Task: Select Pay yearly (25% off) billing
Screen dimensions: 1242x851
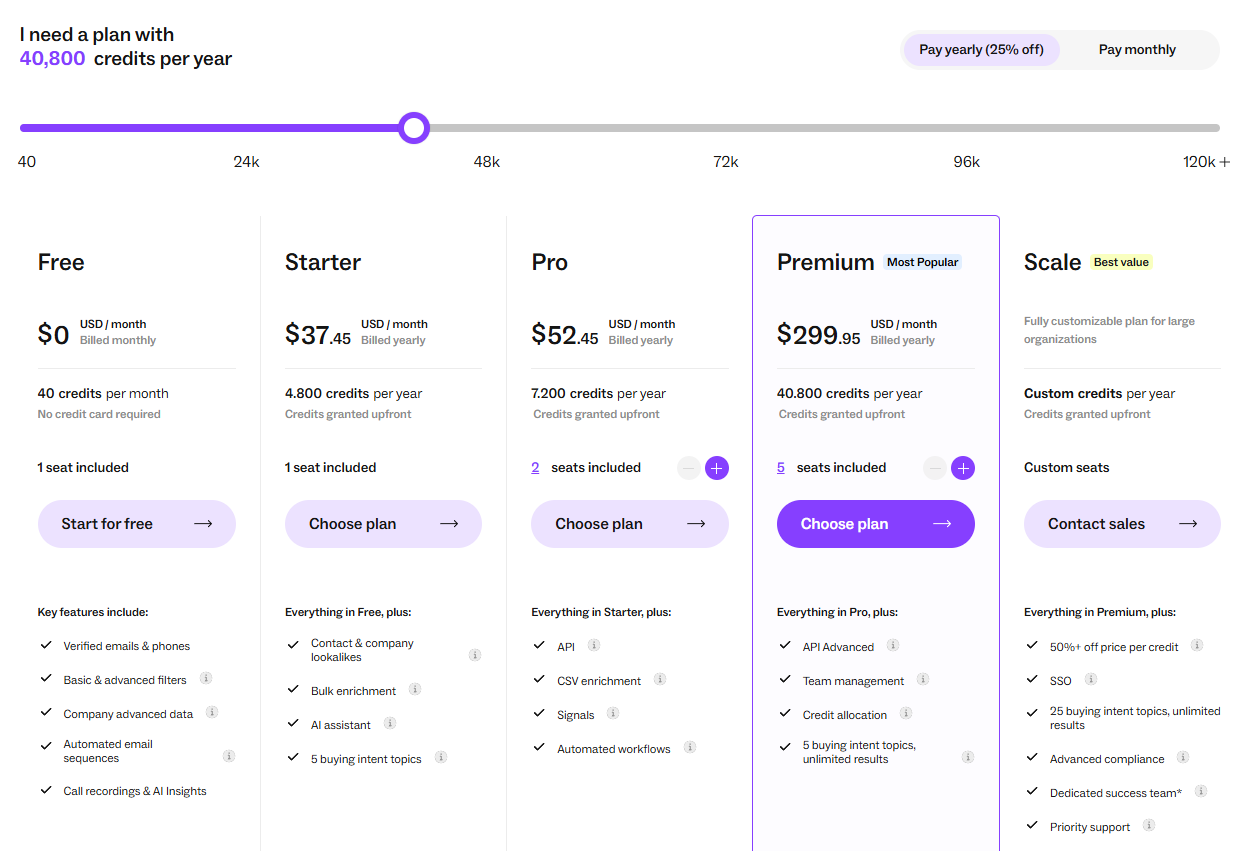Action: pyautogui.click(x=981, y=49)
